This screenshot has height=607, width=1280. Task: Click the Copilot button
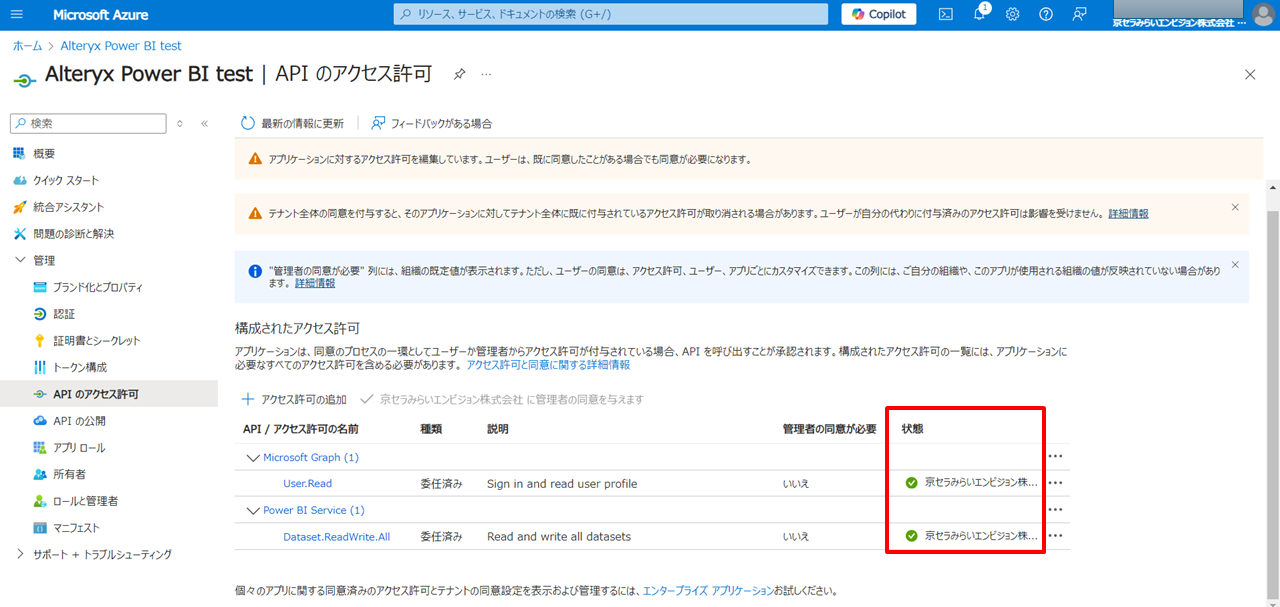(x=879, y=14)
